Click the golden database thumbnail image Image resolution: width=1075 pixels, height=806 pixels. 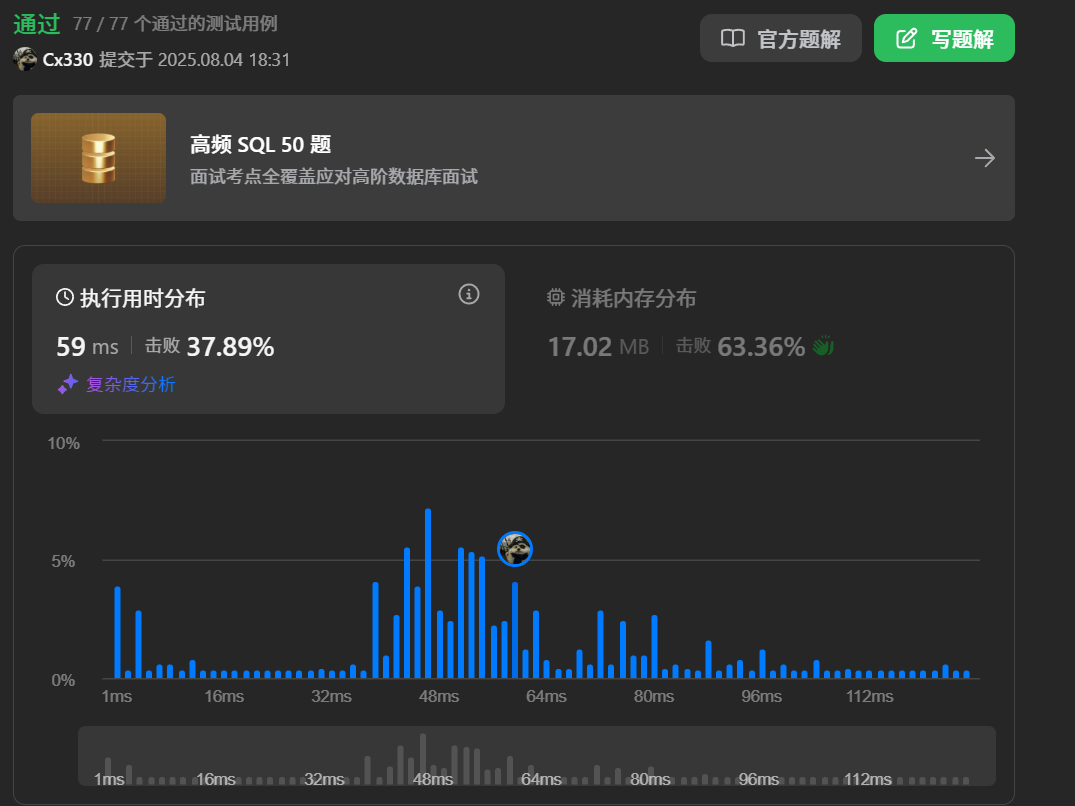pos(98,158)
